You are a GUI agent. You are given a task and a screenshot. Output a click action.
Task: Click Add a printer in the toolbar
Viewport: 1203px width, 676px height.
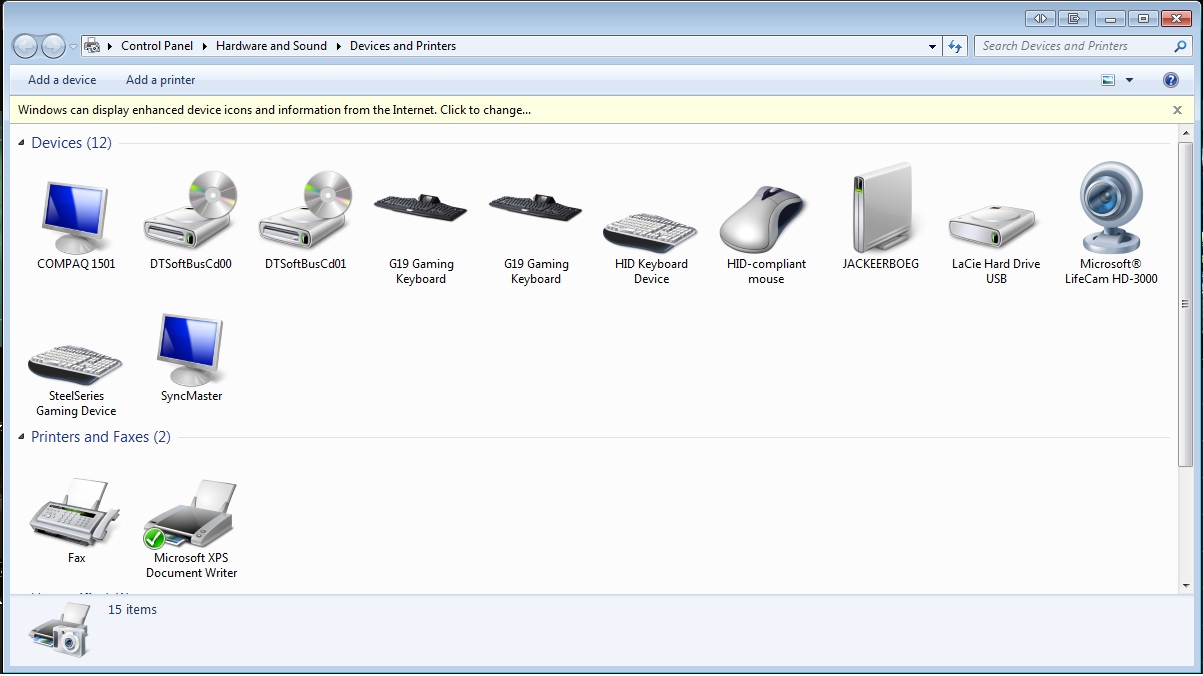161,80
